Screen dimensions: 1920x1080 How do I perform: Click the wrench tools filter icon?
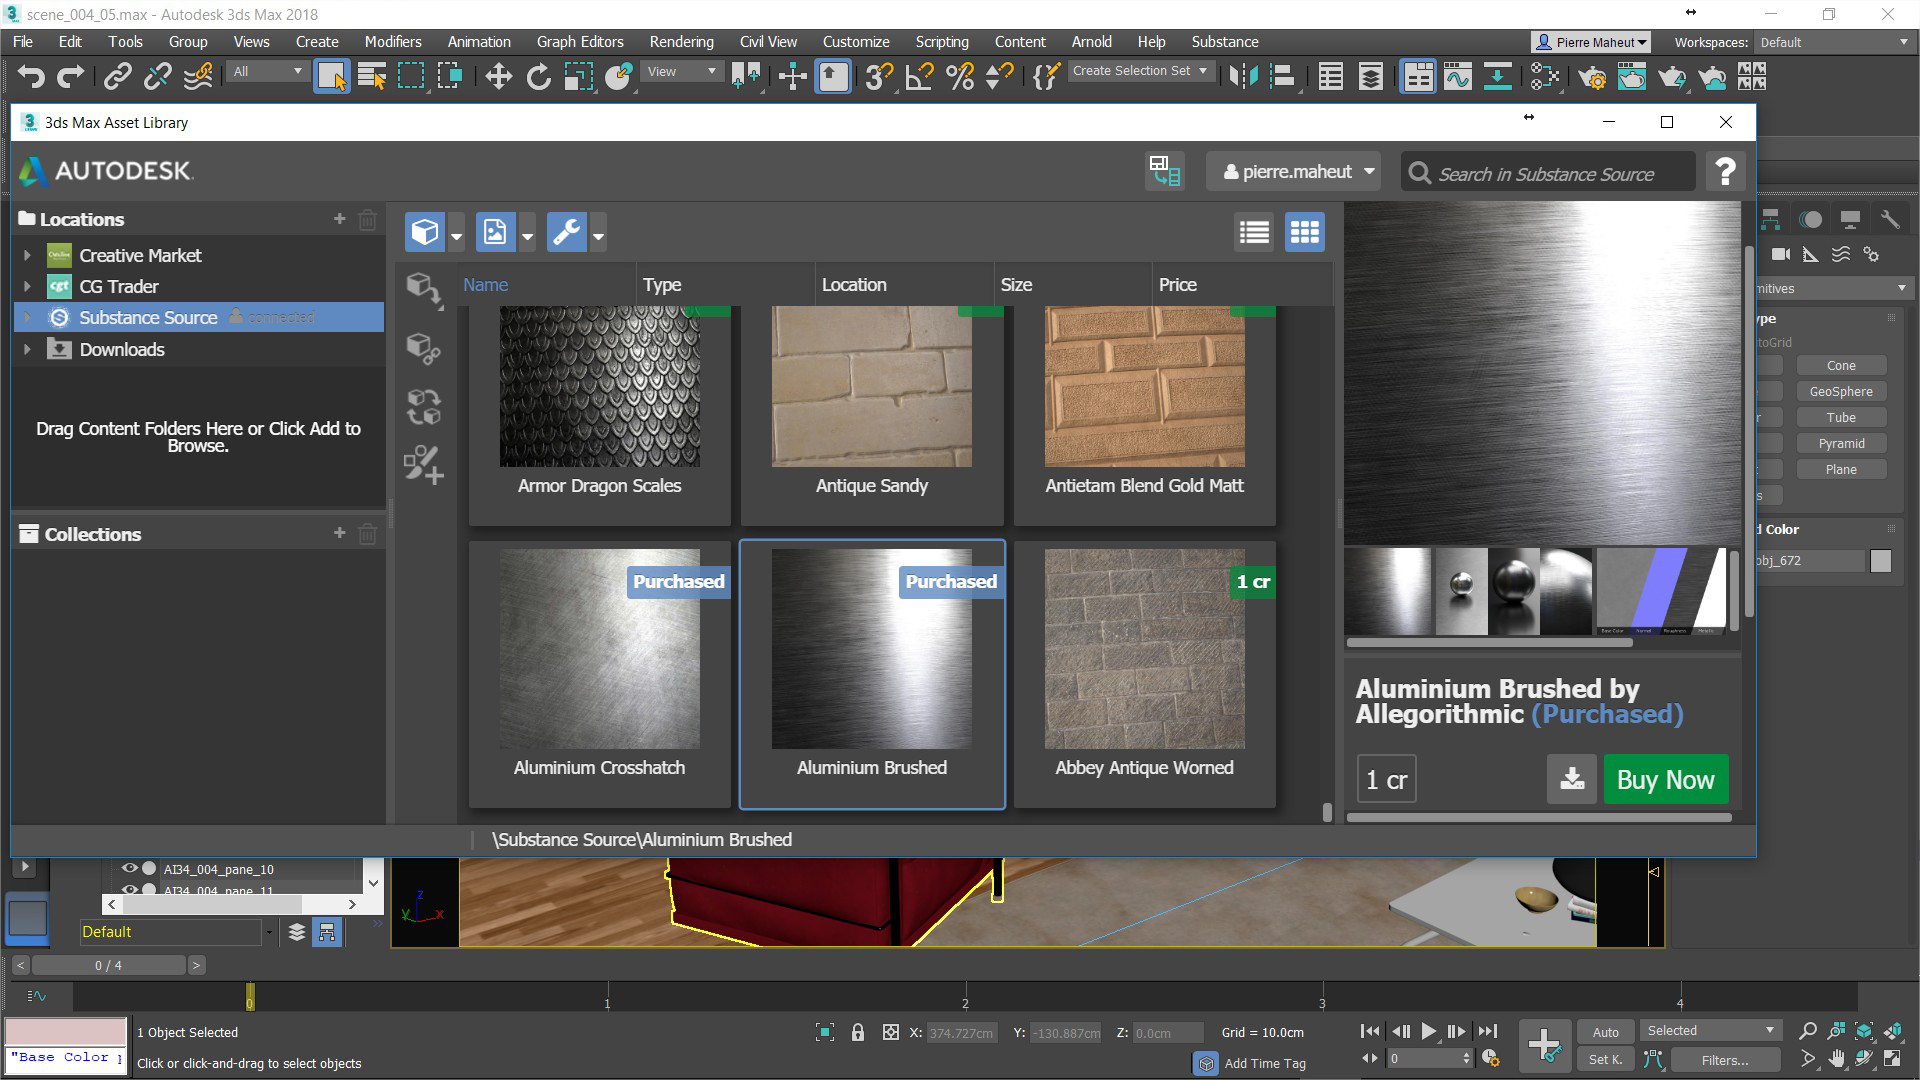click(x=566, y=232)
